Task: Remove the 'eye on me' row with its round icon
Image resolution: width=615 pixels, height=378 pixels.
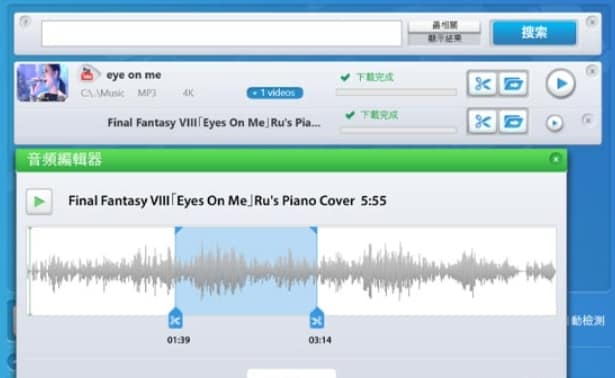Action: tap(591, 71)
